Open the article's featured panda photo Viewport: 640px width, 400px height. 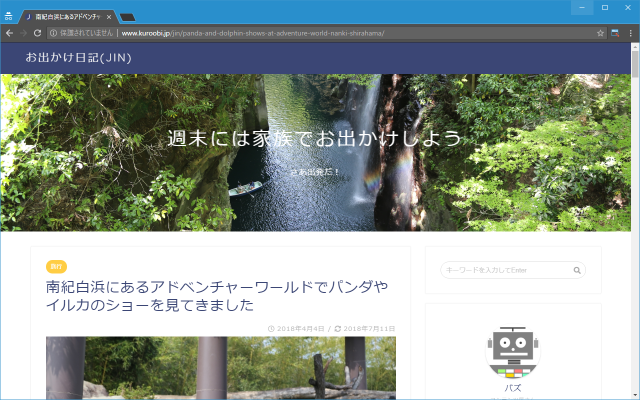pyautogui.click(x=221, y=368)
